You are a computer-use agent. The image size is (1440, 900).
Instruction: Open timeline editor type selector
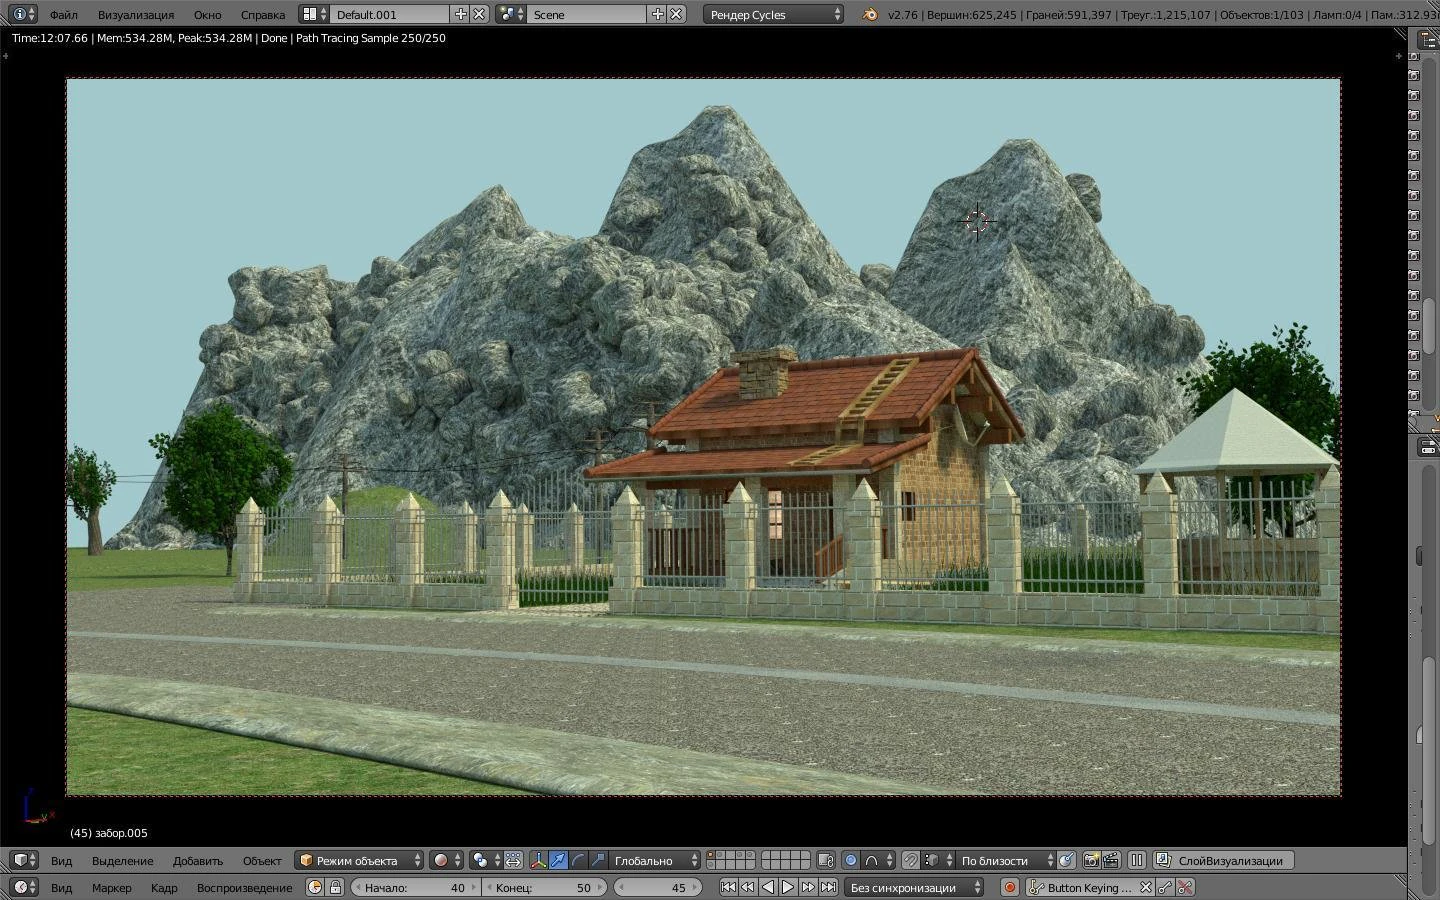pyautogui.click(x=24, y=887)
